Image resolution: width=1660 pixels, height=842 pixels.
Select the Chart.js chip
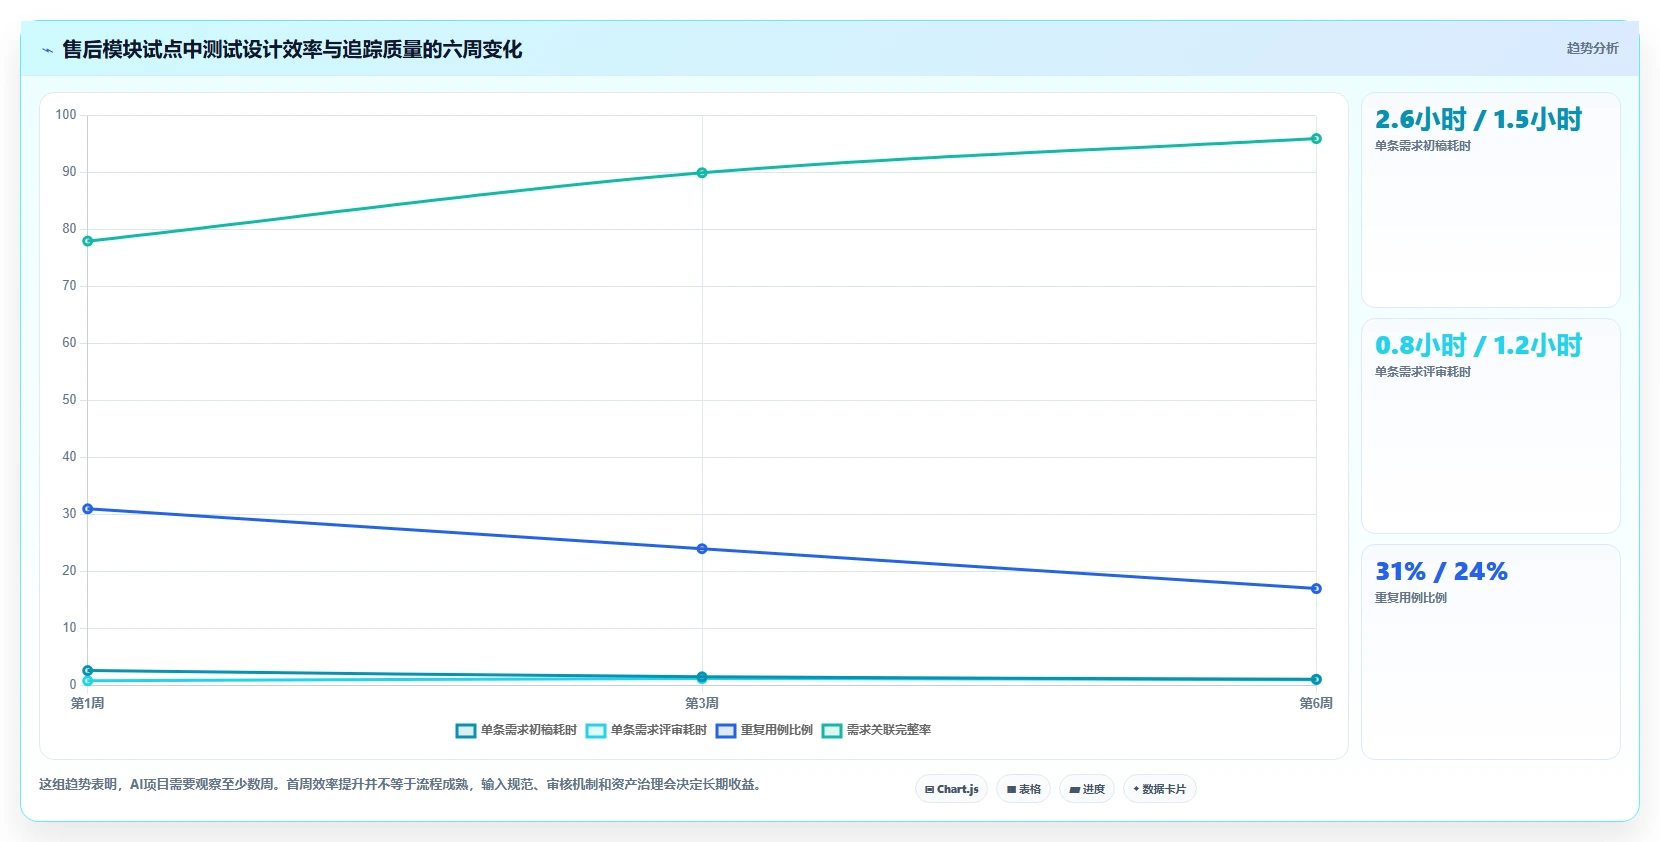point(951,789)
